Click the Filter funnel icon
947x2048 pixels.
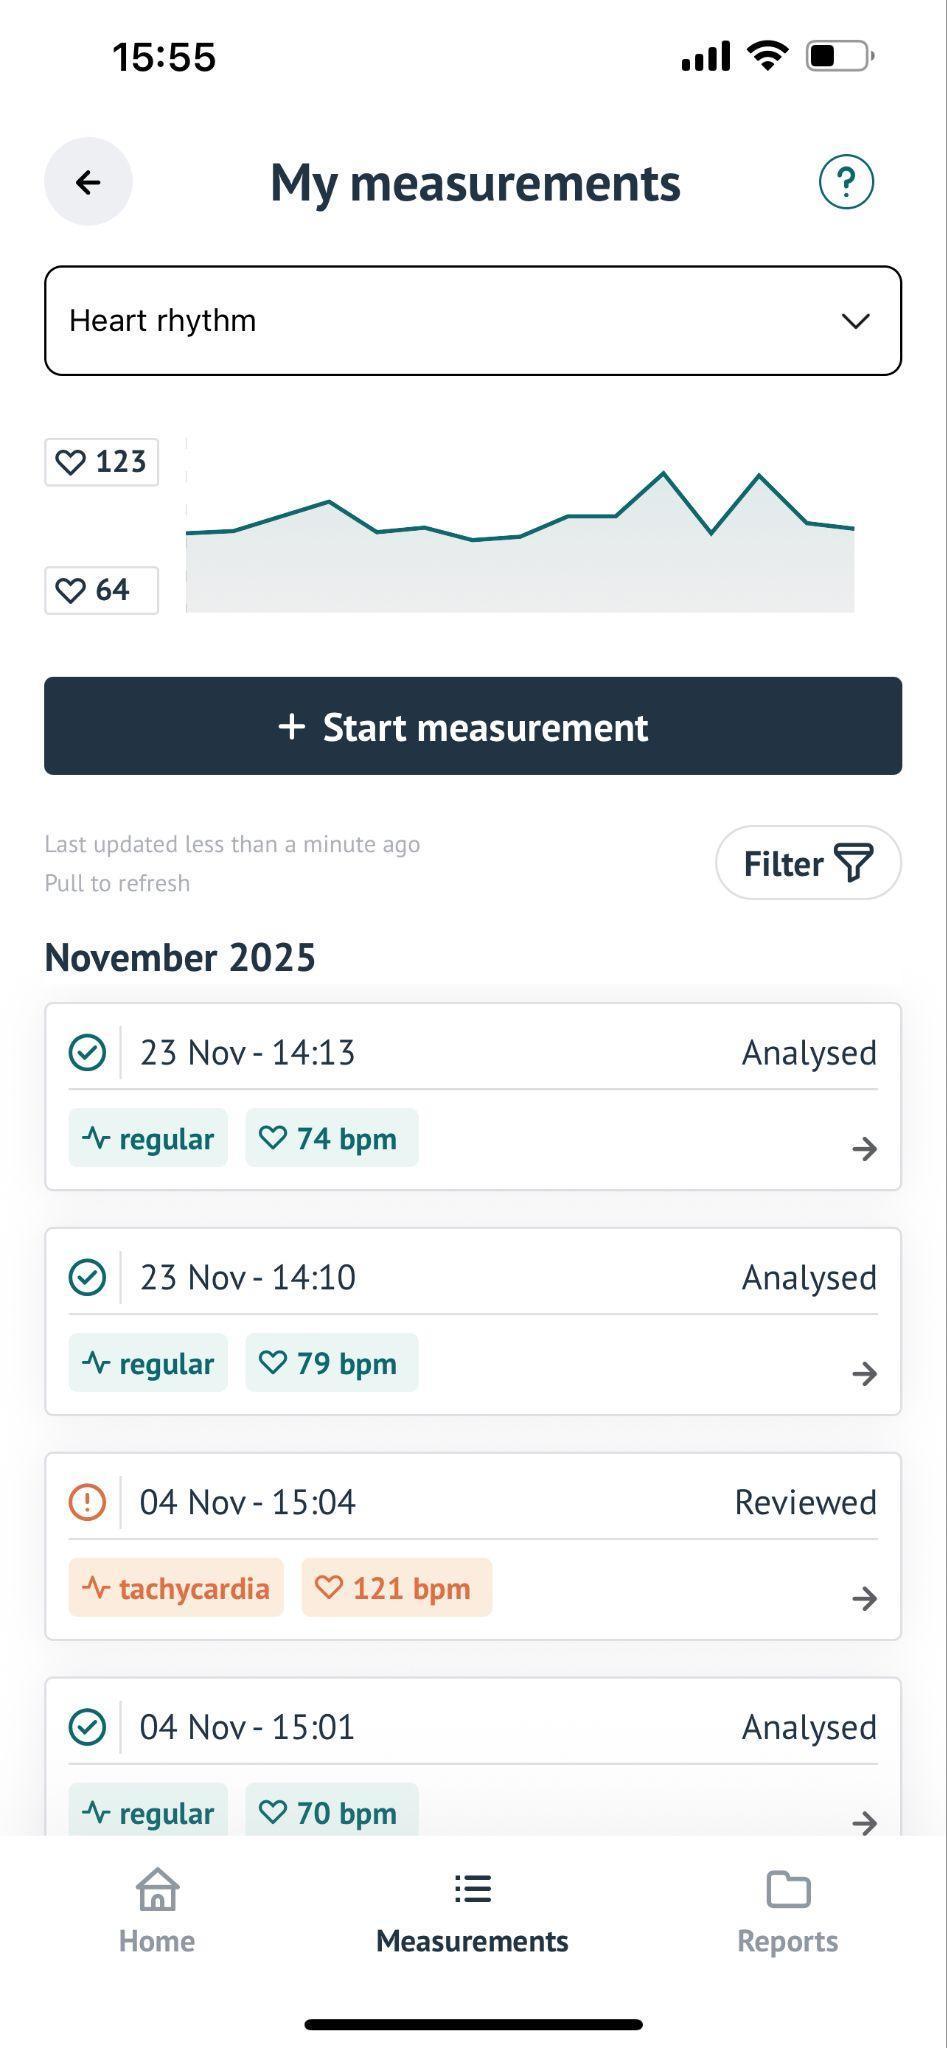point(854,863)
